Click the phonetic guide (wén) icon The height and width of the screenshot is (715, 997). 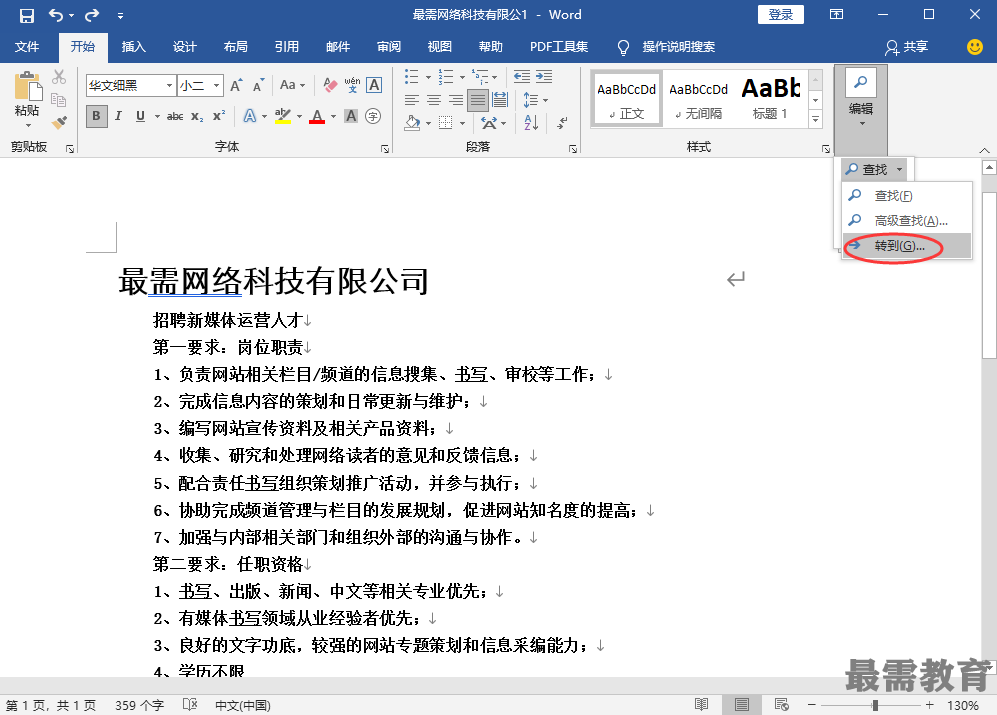point(352,85)
